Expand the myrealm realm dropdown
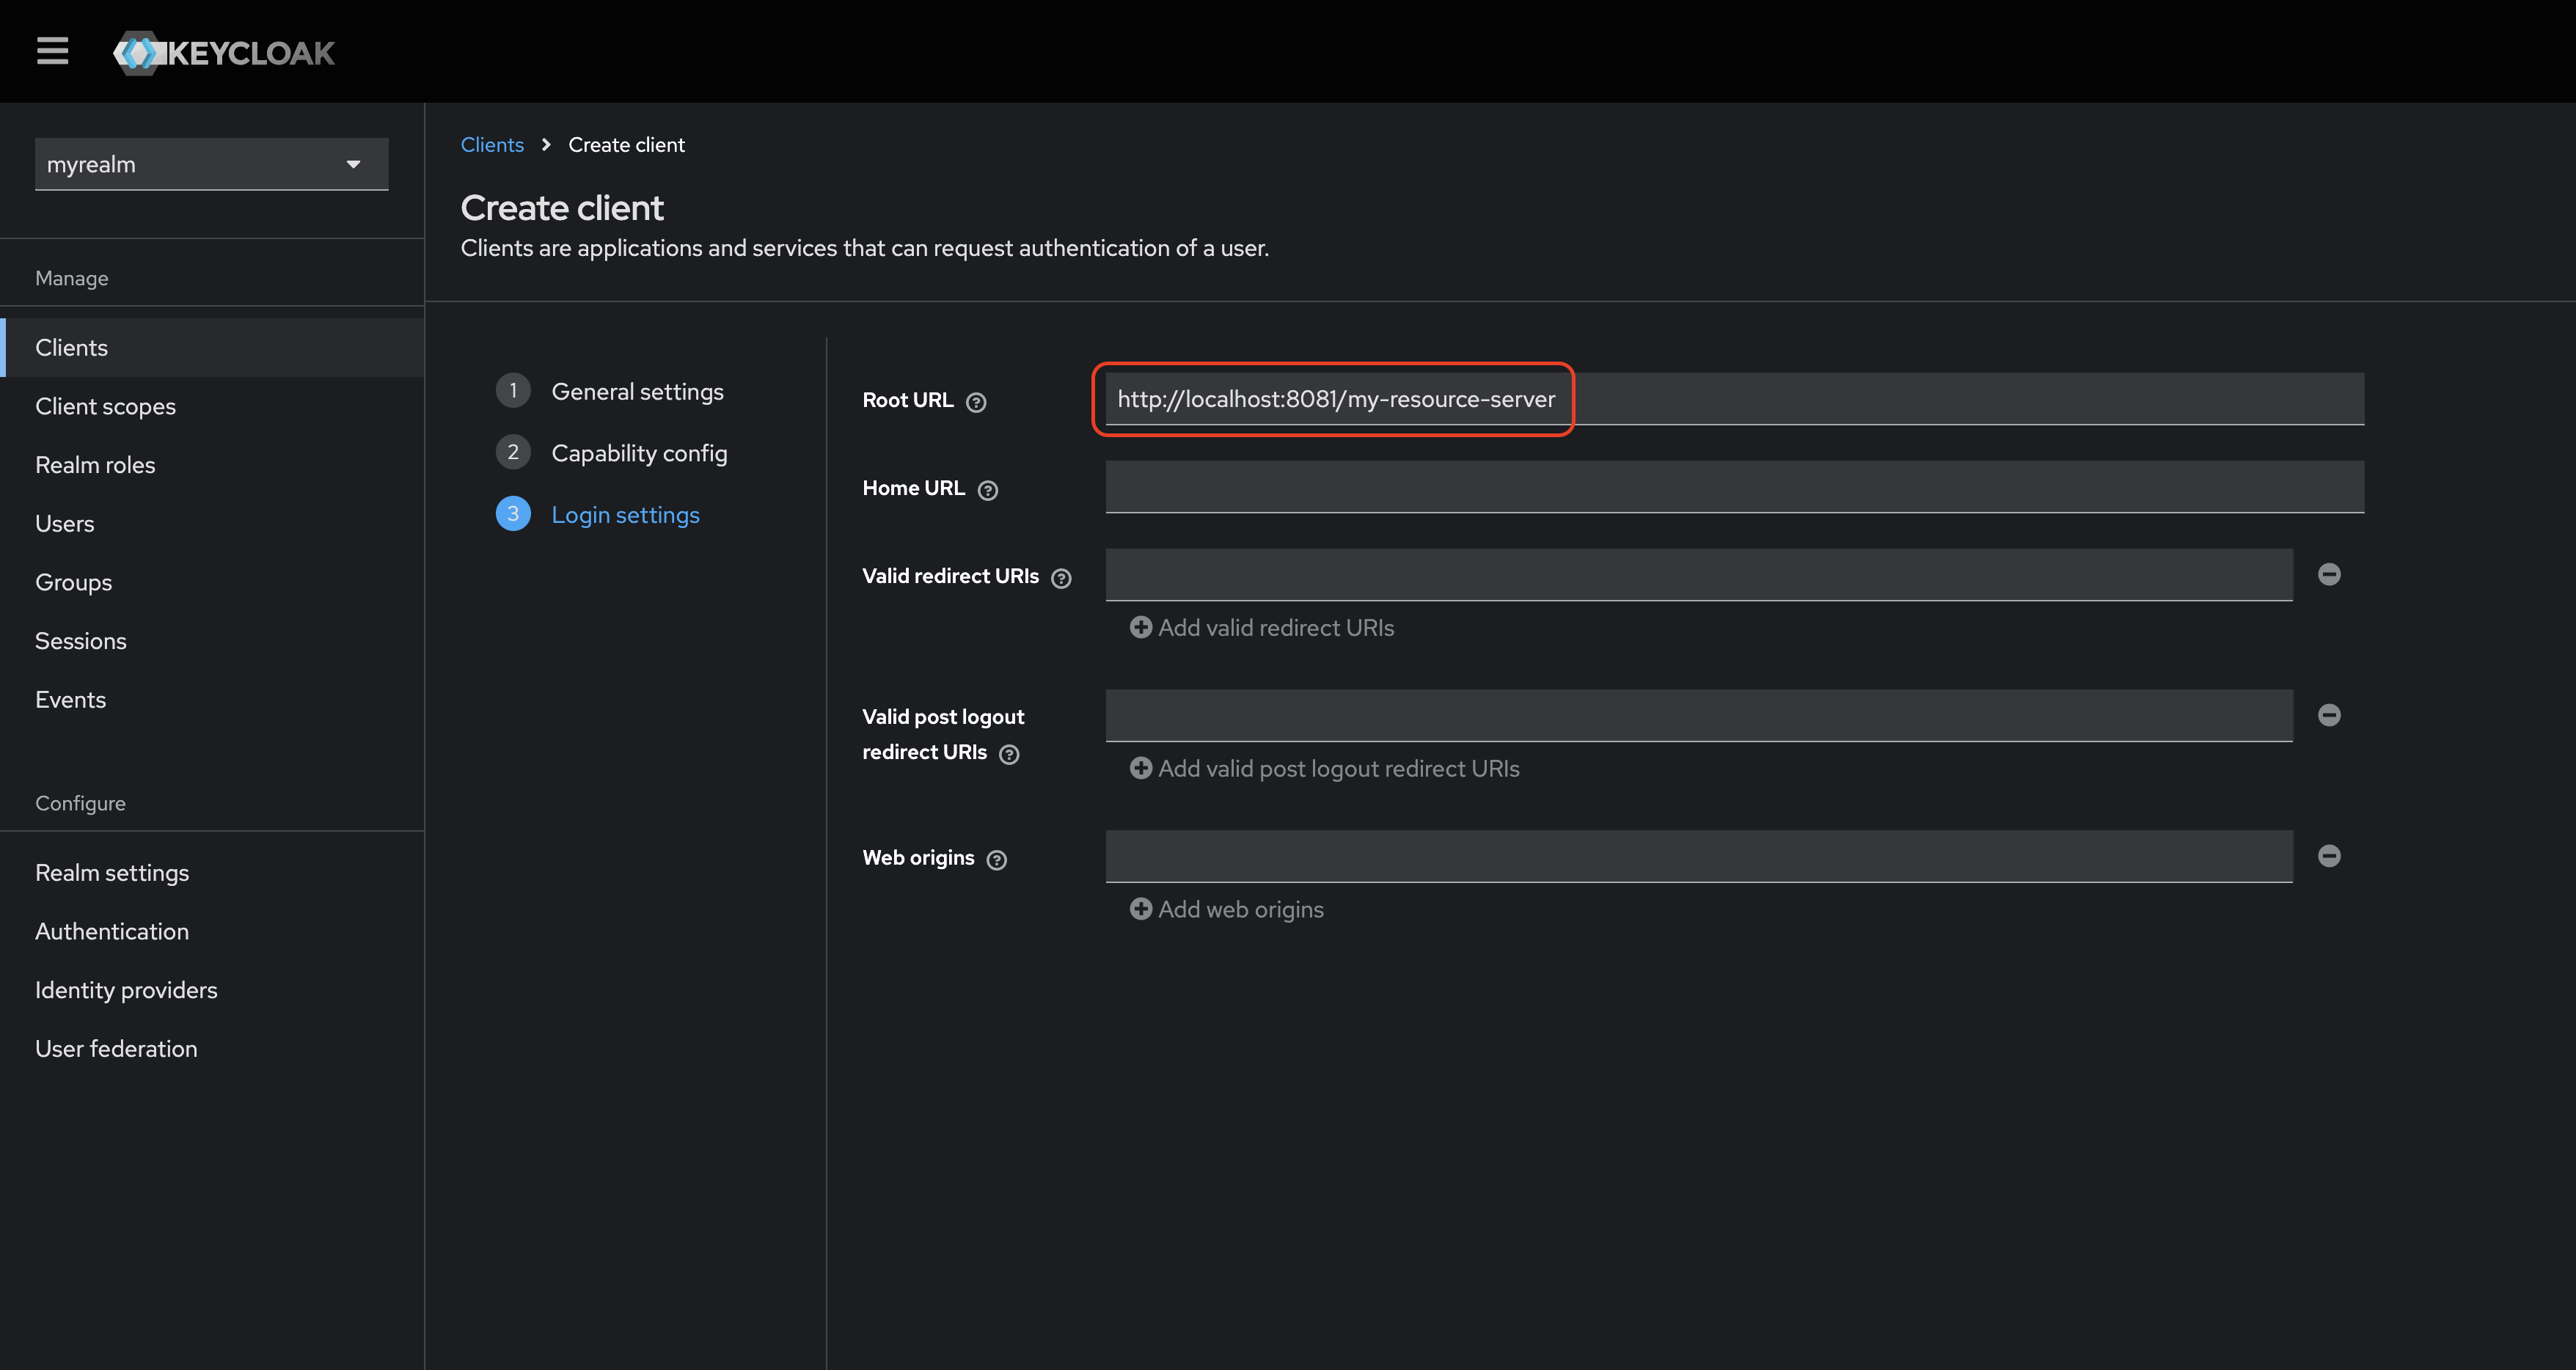 (x=211, y=164)
